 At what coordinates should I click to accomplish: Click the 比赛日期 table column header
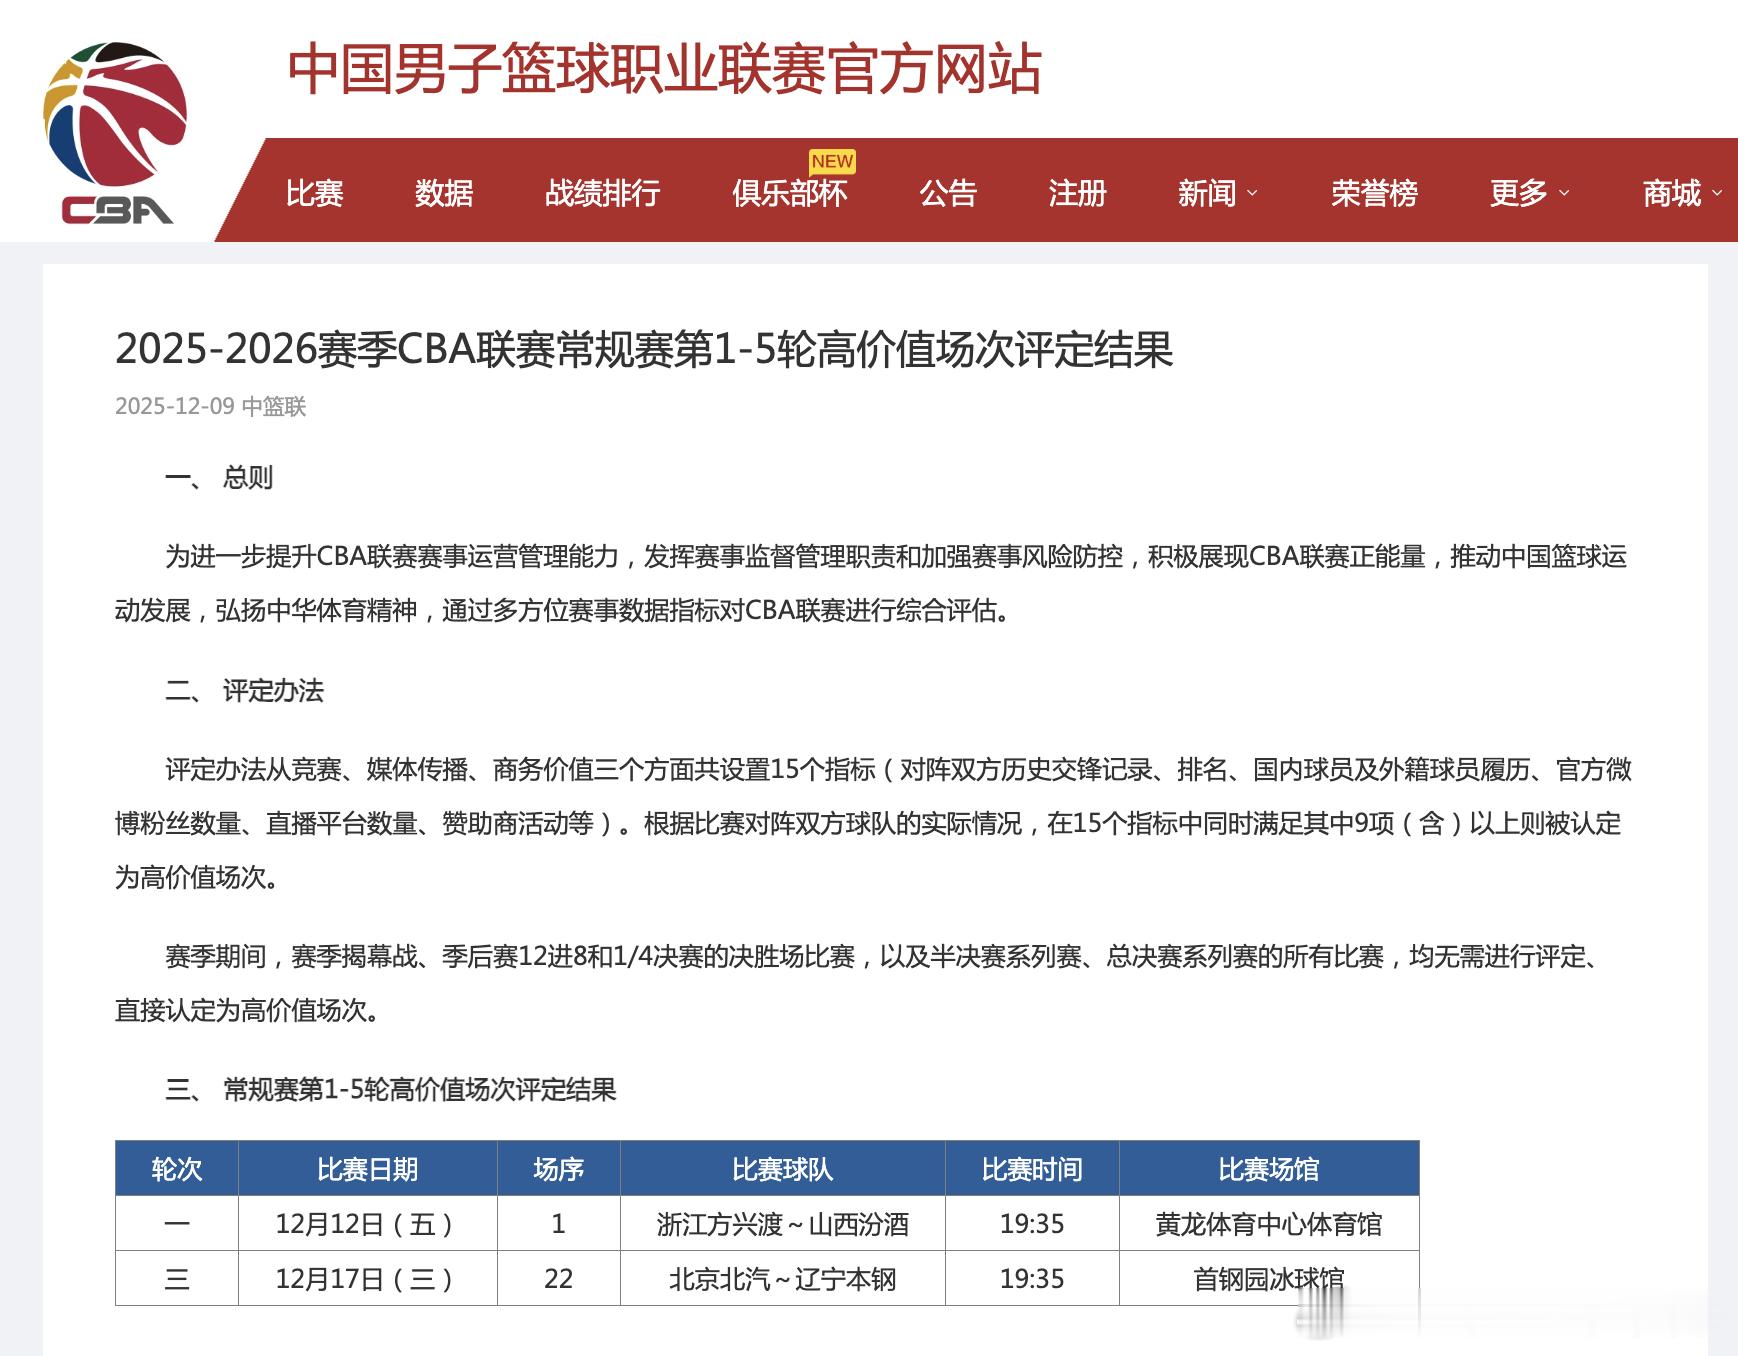pos(367,1169)
